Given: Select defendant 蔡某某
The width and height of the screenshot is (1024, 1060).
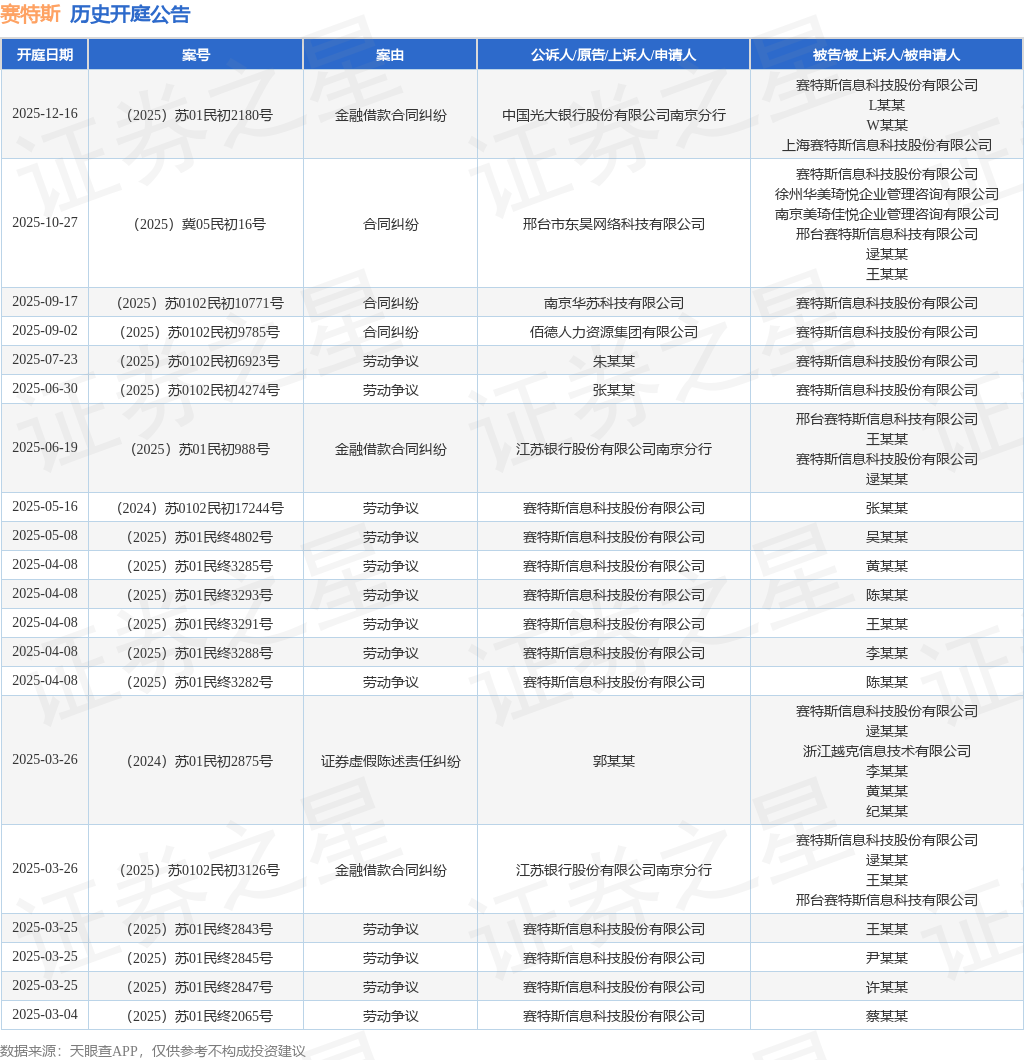Looking at the screenshot, I should point(887,1016).
